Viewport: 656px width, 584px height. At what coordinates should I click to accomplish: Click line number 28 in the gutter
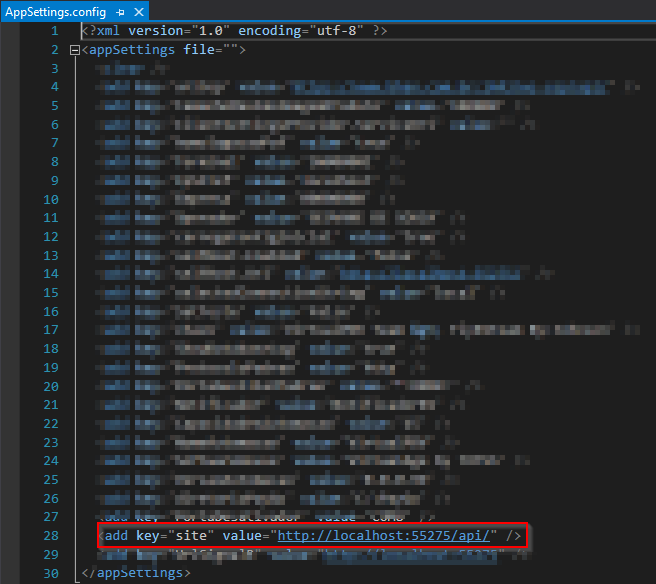[51, 535]
